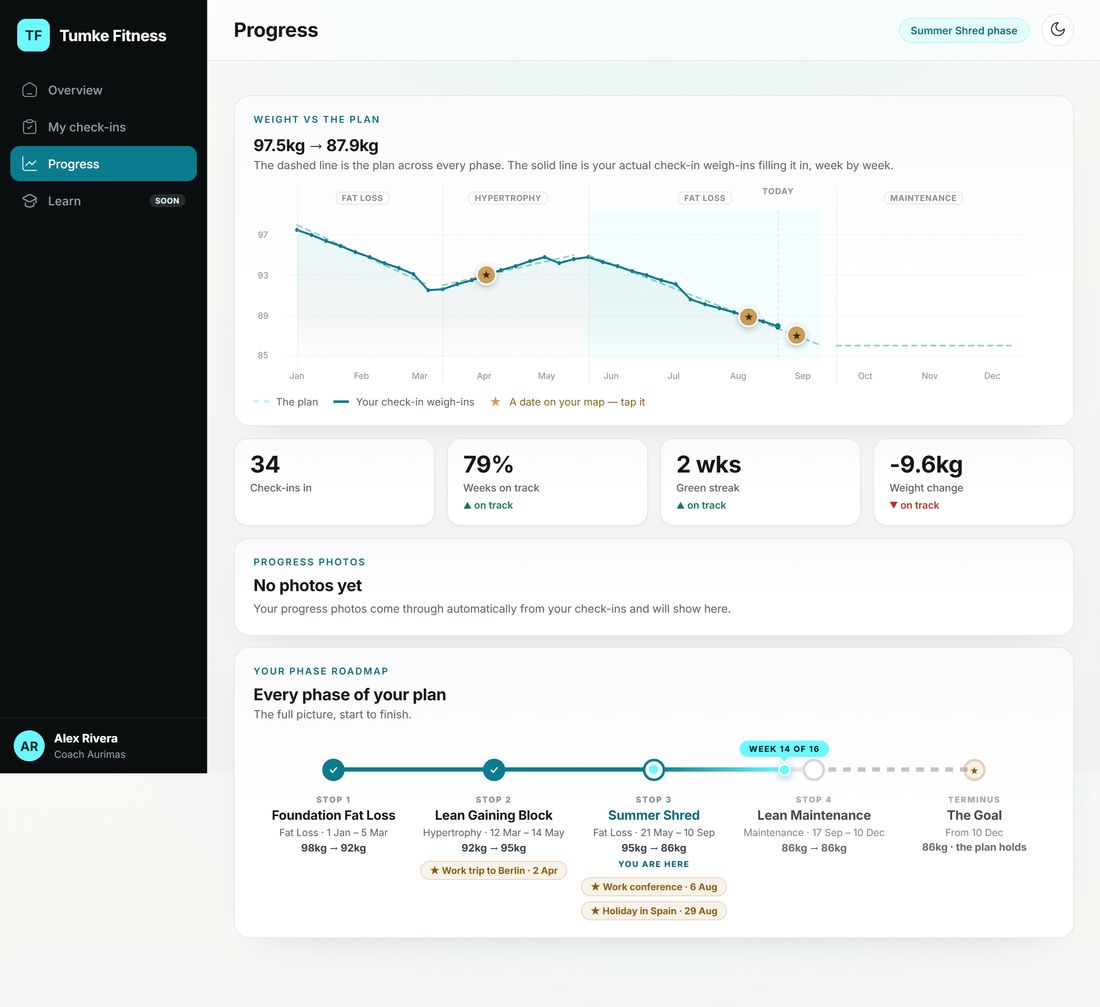Click the Stop 2 checkmark node
The image size is (1100, 1007).
click(494, 770)
